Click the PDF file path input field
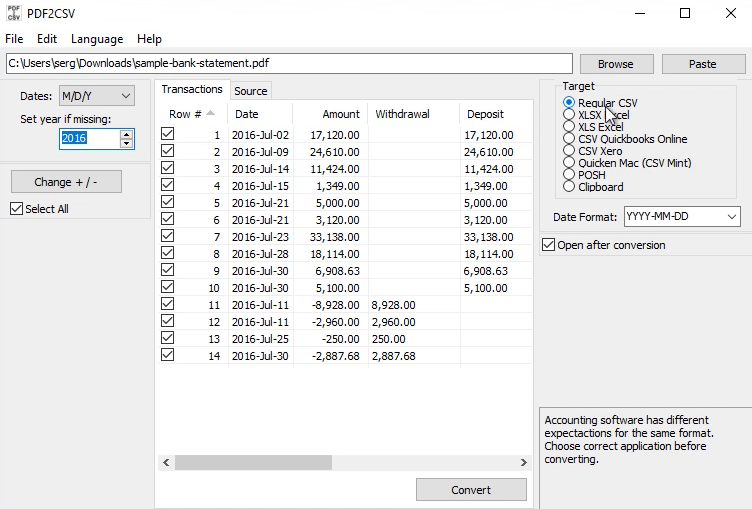Screen dimensions: 752x509 289,63
